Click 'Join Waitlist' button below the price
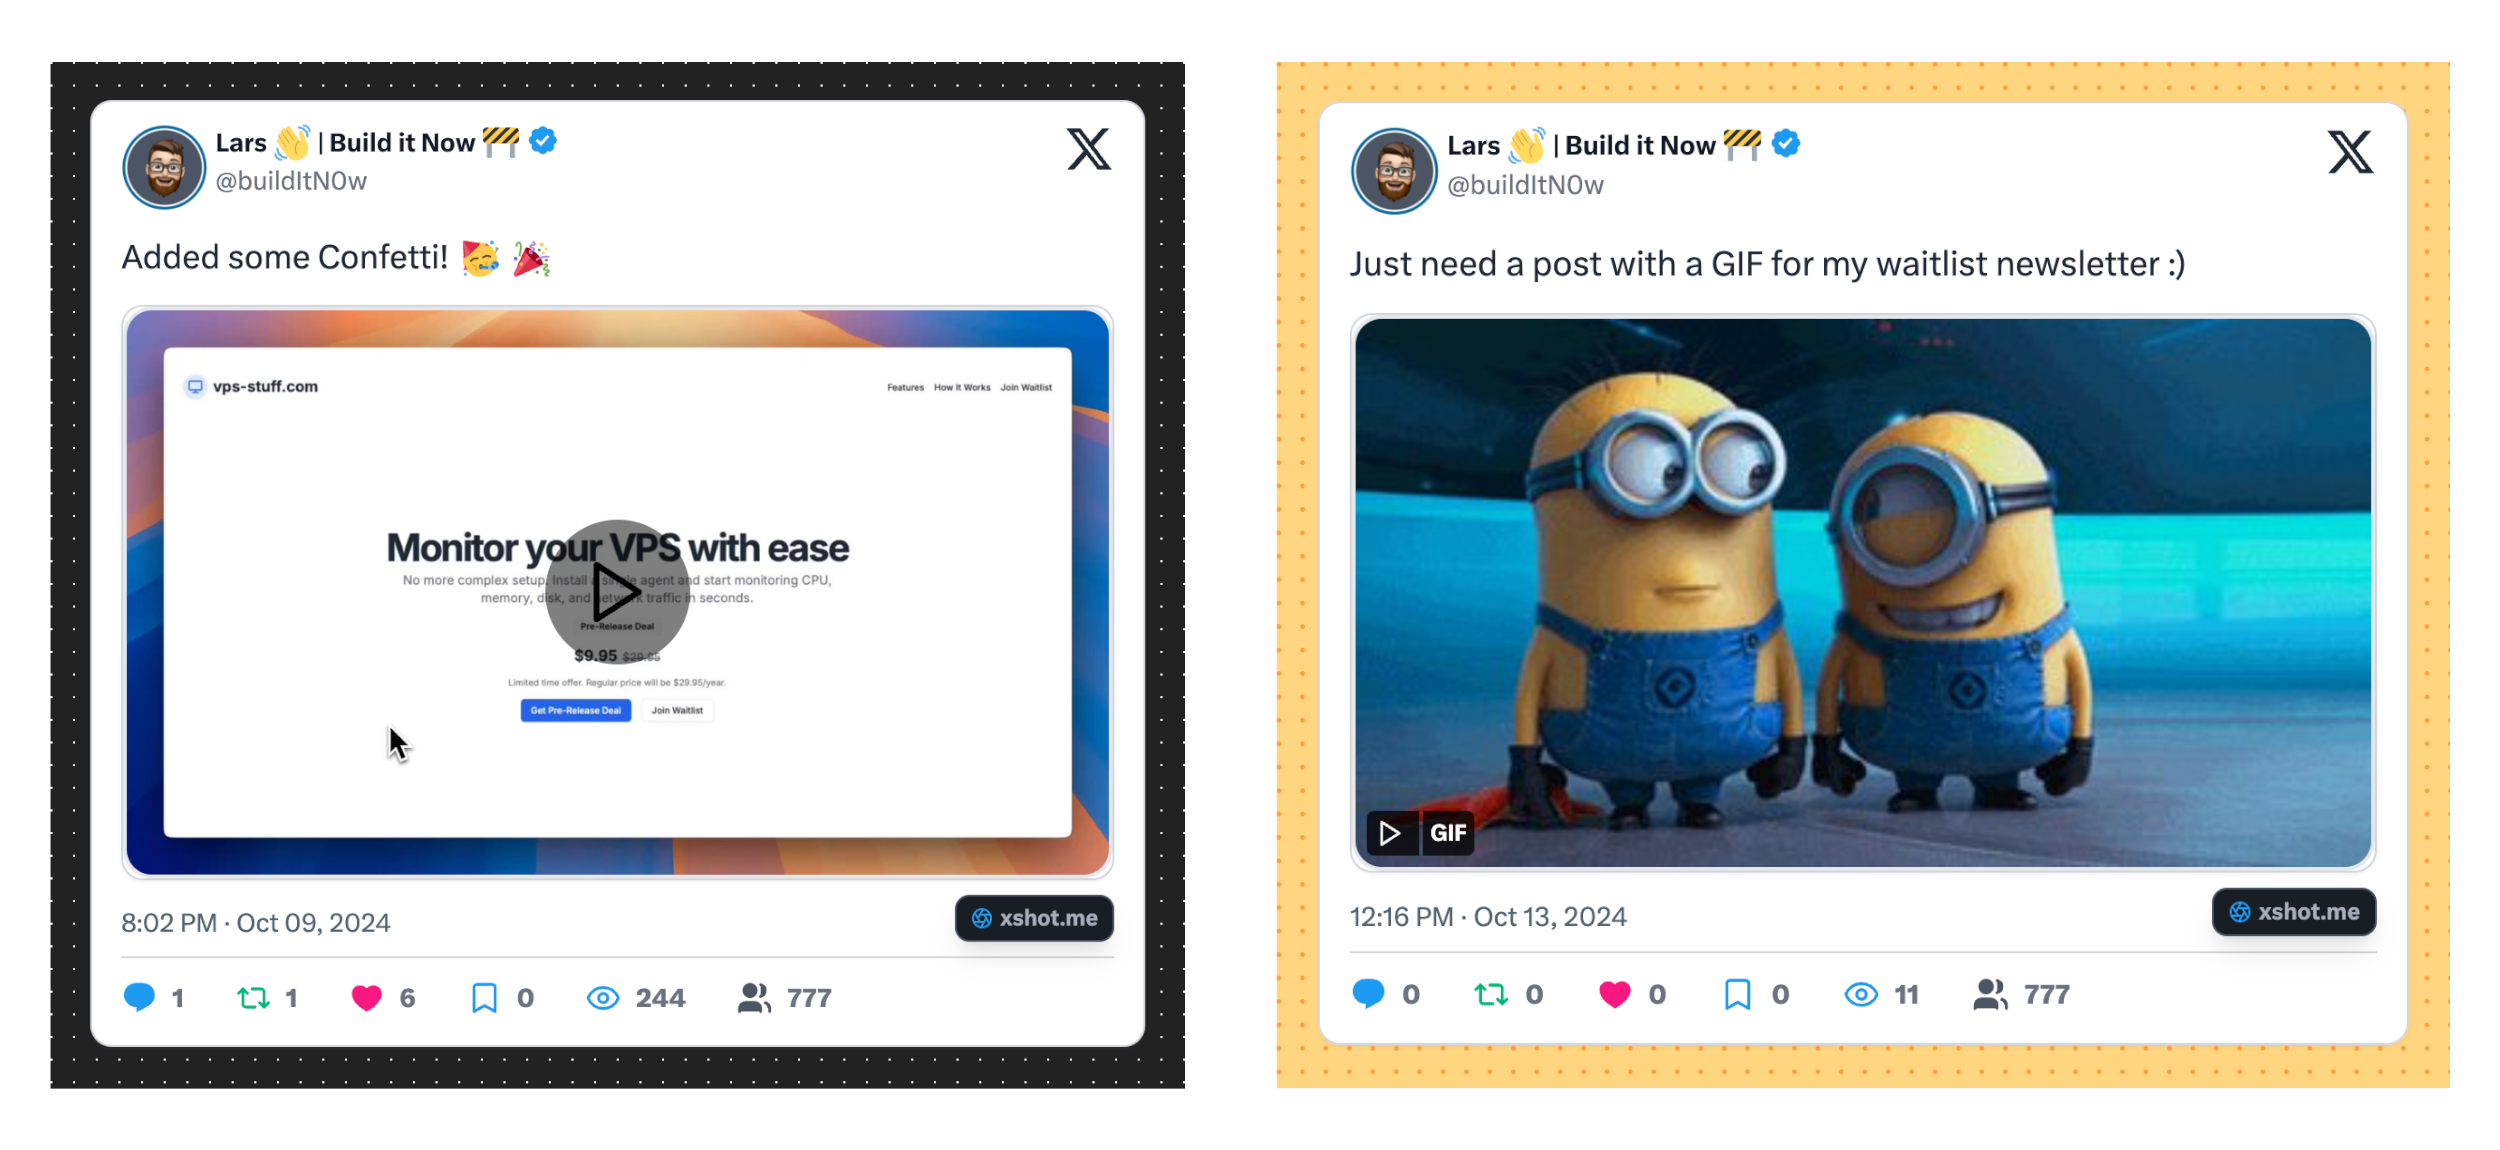 tap(677, 710)
